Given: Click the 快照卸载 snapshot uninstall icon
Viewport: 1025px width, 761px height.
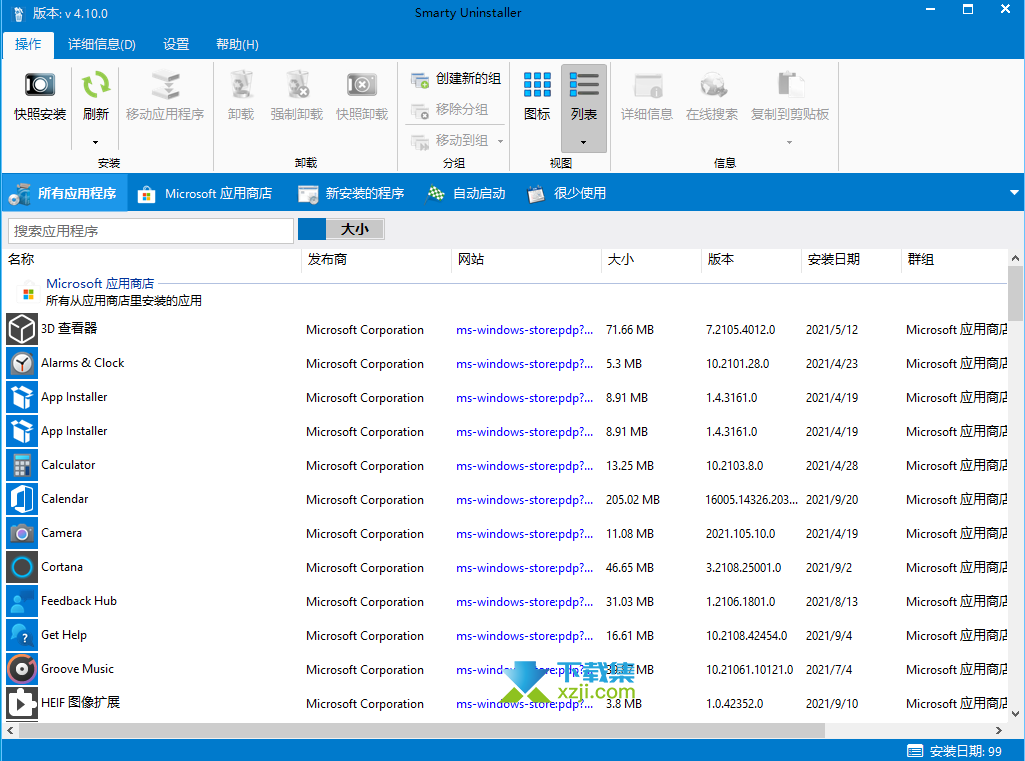Looking at the screenshot, I should [x=361, y=85].
